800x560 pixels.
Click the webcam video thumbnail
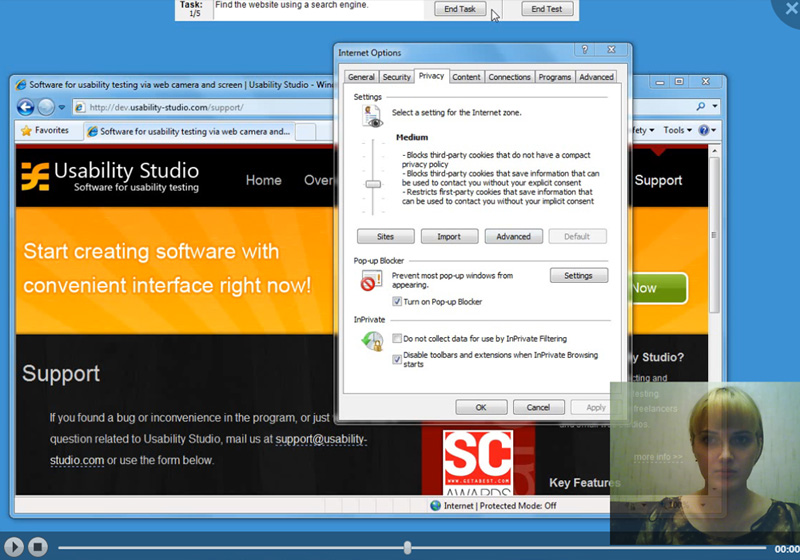[705, 463]
